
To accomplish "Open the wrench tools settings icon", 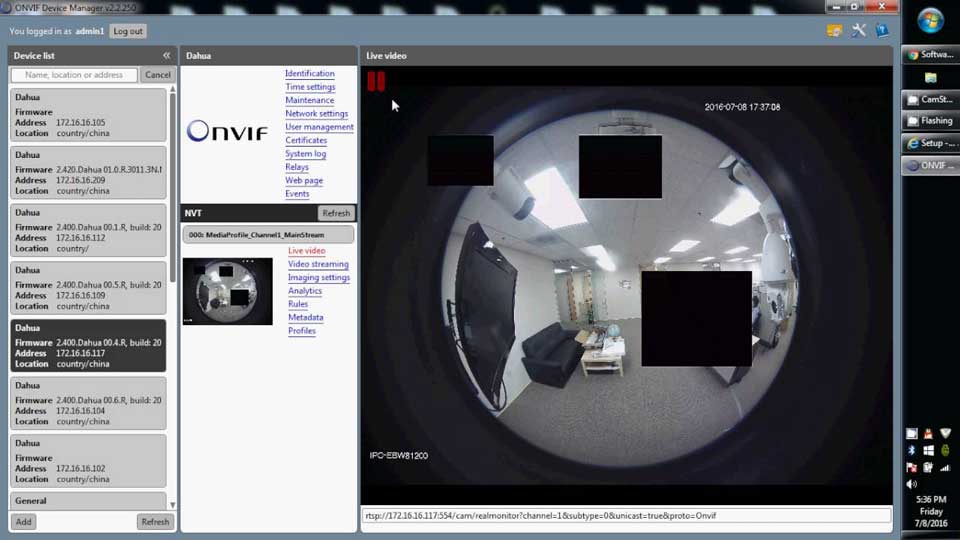I will pyautogui.click(x=858, y=31).
